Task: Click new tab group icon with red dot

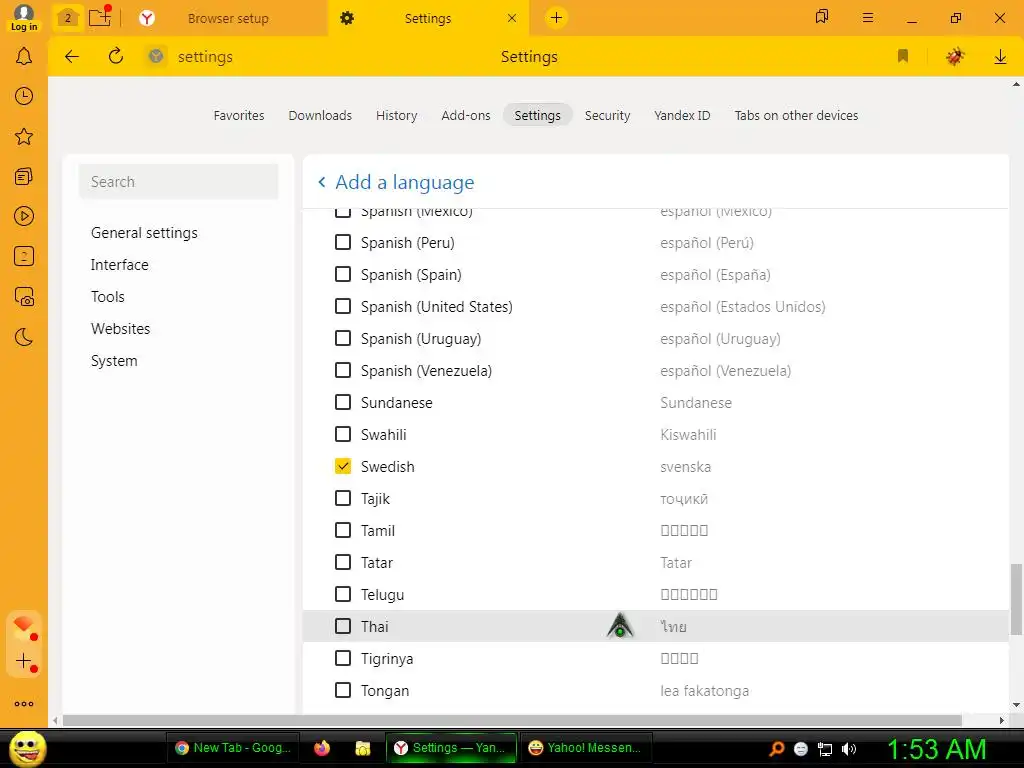Action: coord(100,16)
